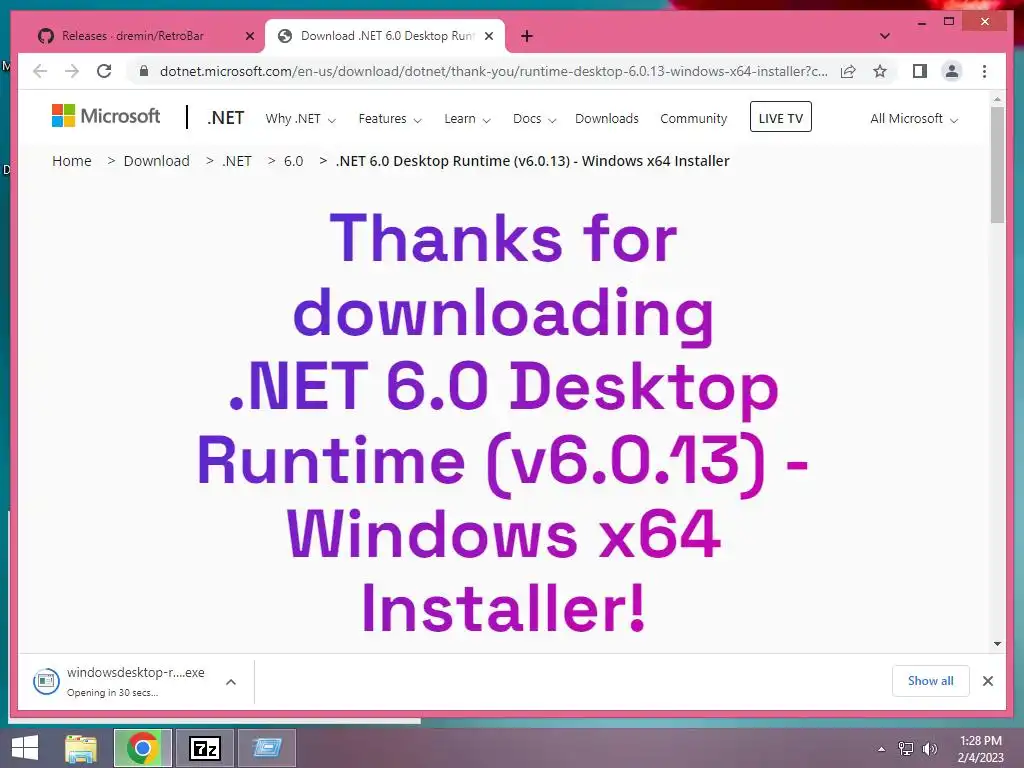The width and height of the screenshot is (1024, 768).
Task: Open the fourth taskbar app window
Action: pyautogui.click(x=267, y=748)
